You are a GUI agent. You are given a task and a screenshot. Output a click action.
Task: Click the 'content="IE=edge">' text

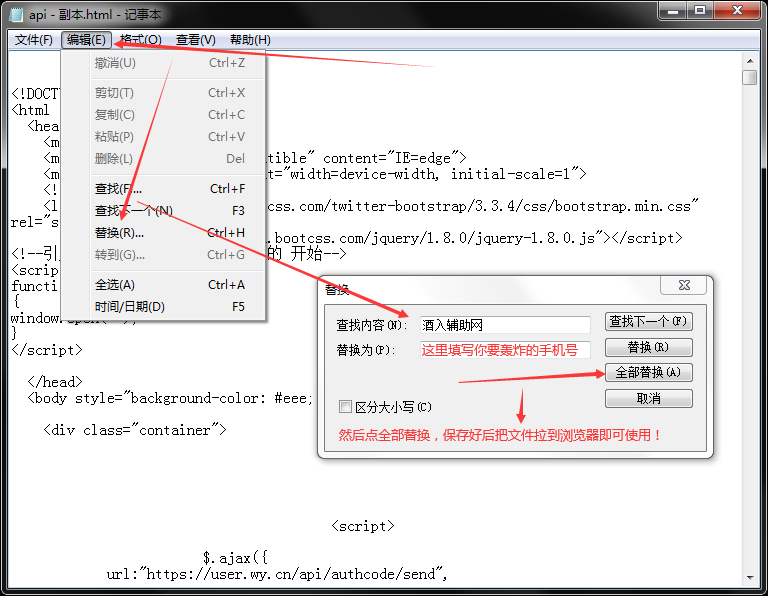coord(395,158)
